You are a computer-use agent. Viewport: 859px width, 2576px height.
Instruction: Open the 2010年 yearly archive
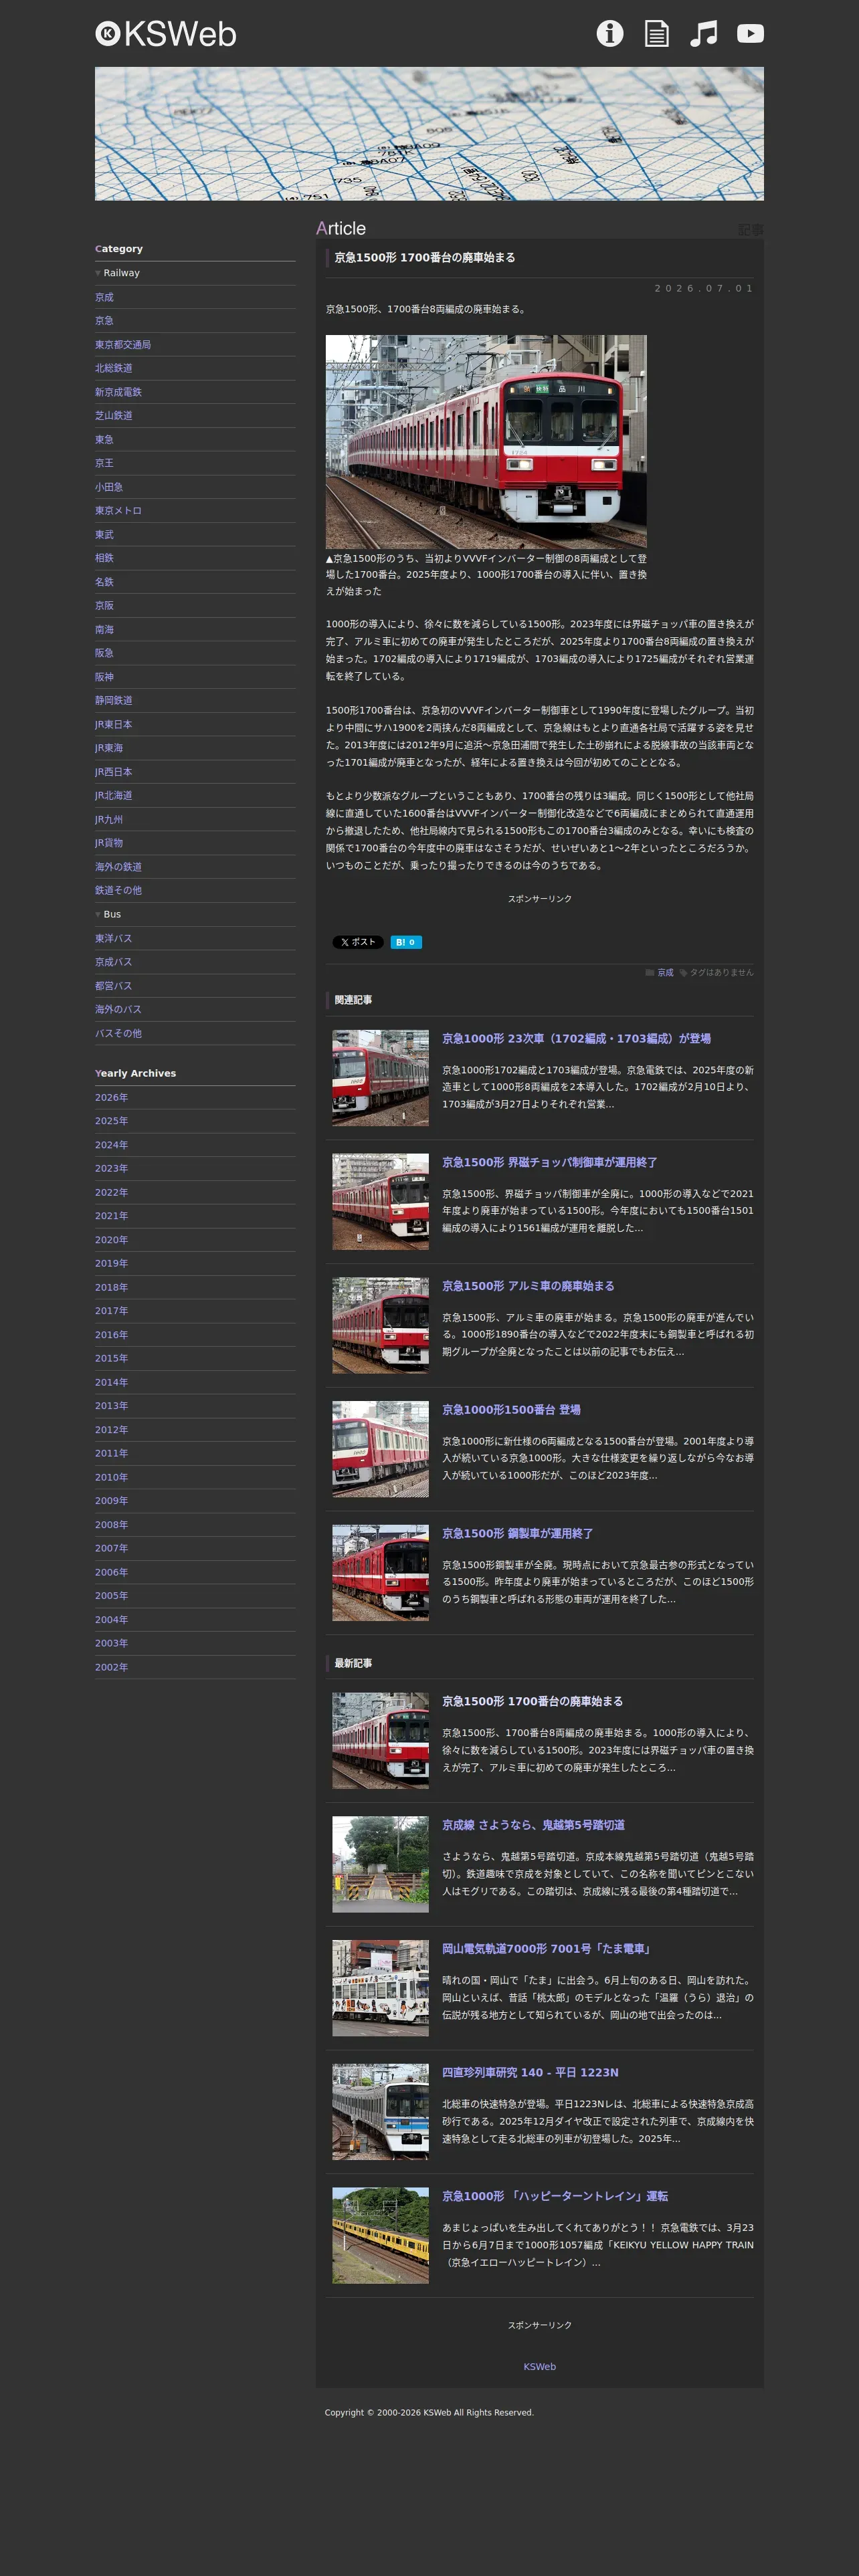112,1478
